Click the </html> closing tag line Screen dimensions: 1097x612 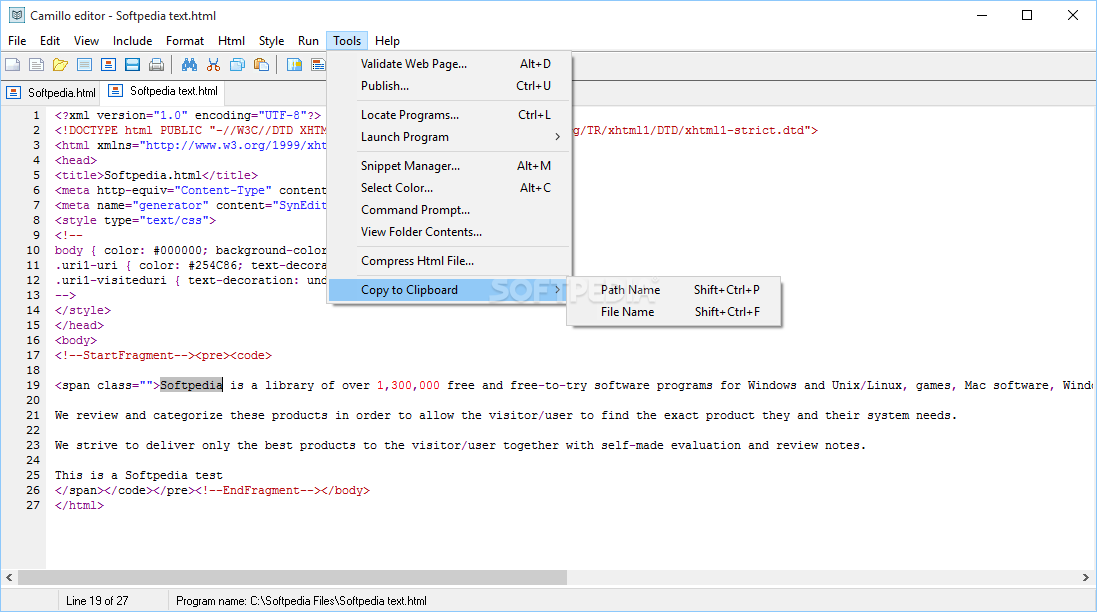(x=79, y=505)
